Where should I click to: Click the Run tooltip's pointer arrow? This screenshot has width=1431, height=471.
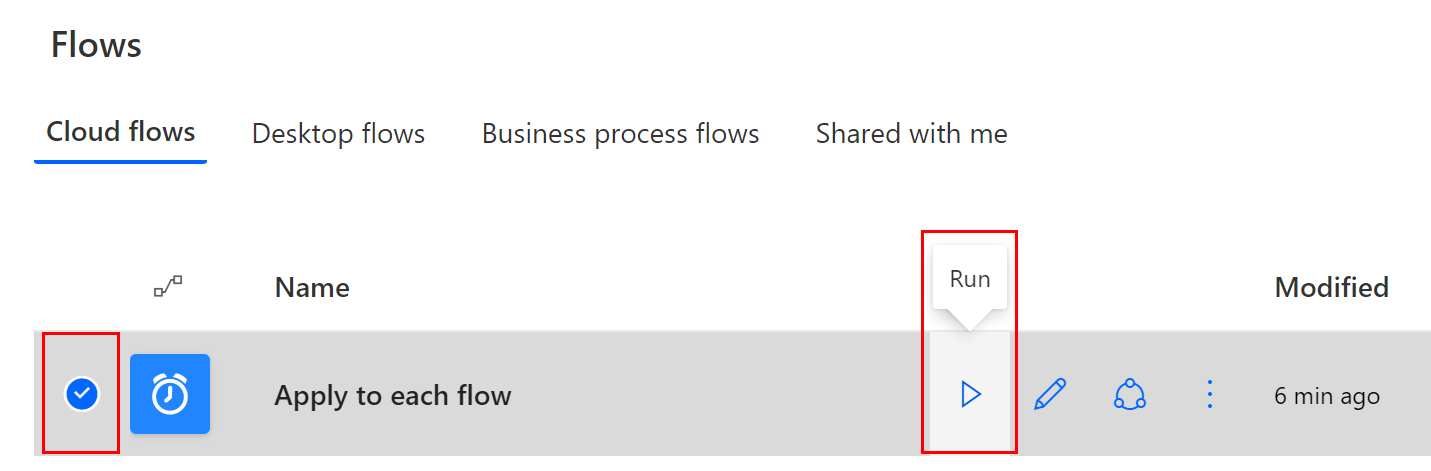[x=970, y=320]
